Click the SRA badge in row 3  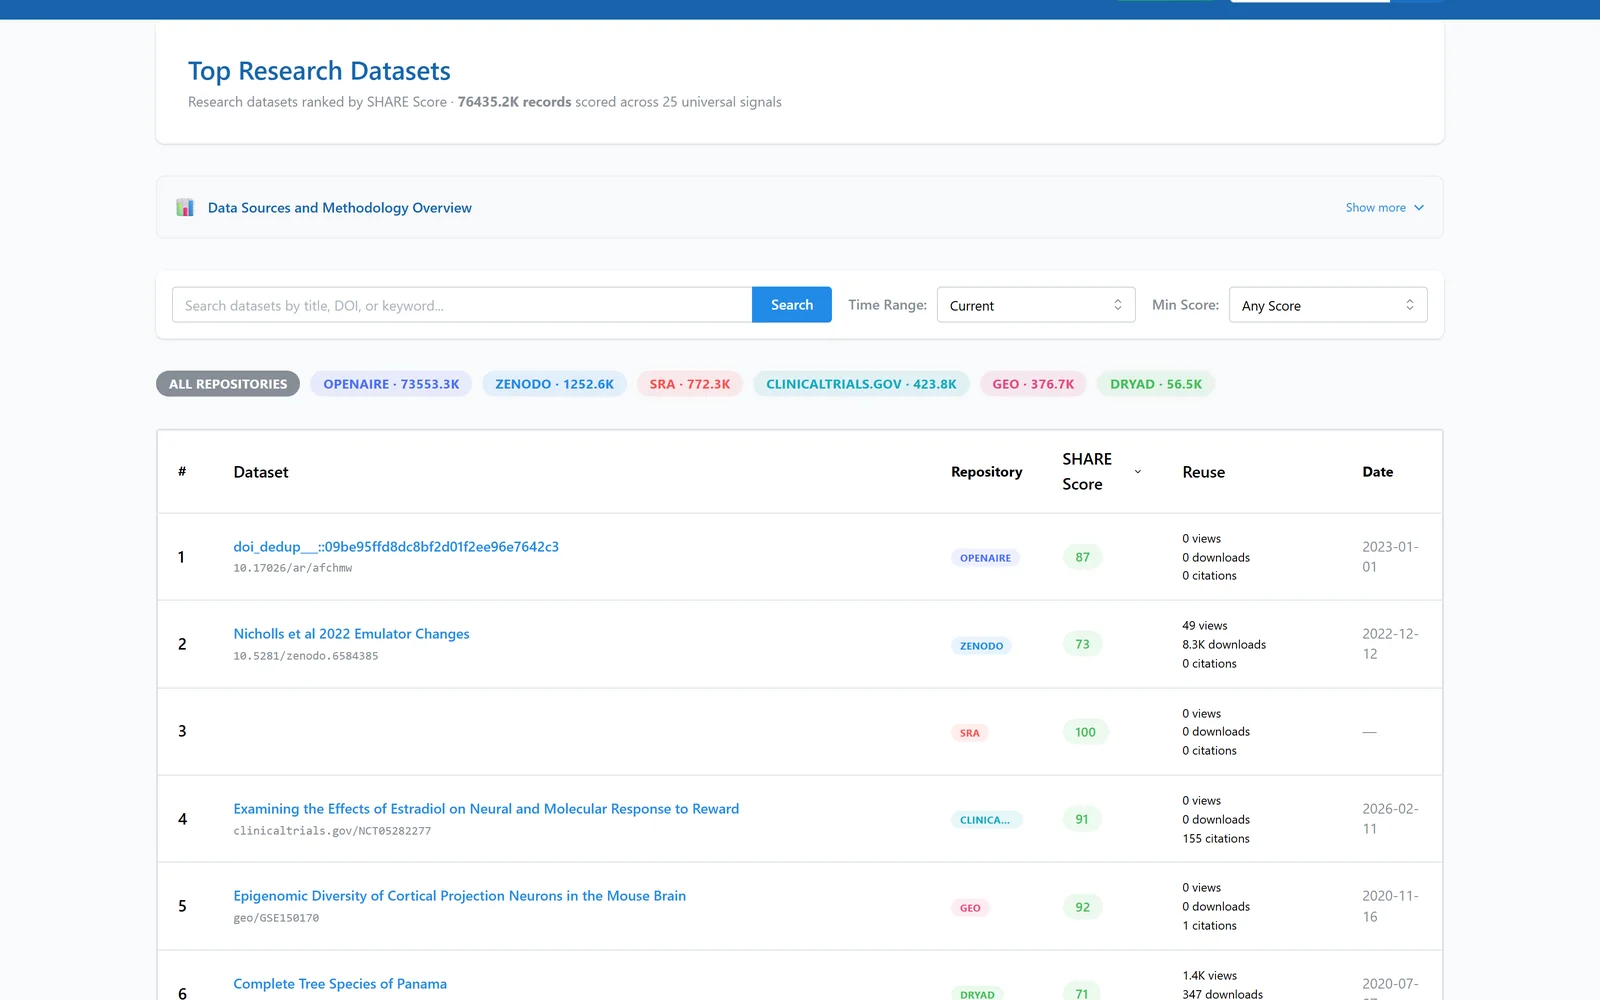970,733
